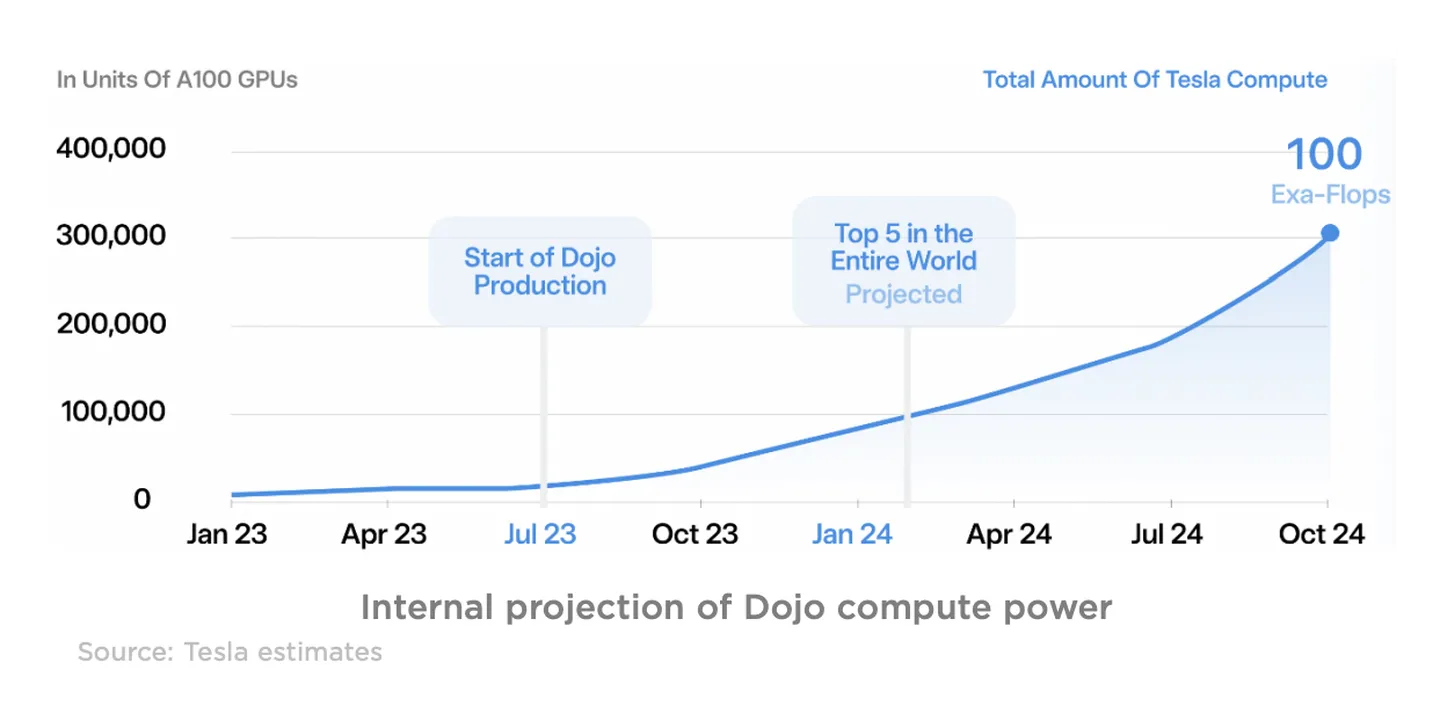The width and height of the screenshot is (1440, 728).
Task: Click the Jan 23 axis label
Action: point(227,534)
